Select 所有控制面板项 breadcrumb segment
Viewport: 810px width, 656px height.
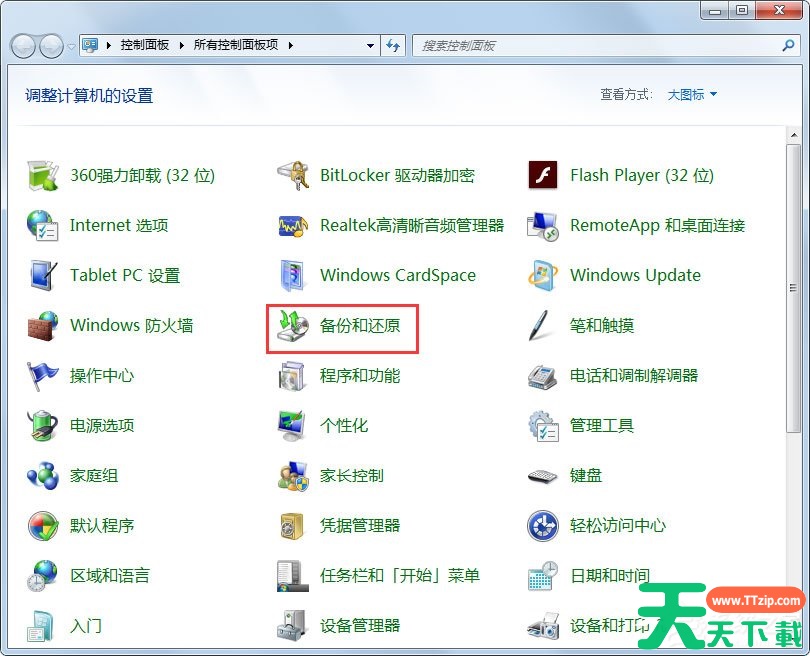pos(236,45)
